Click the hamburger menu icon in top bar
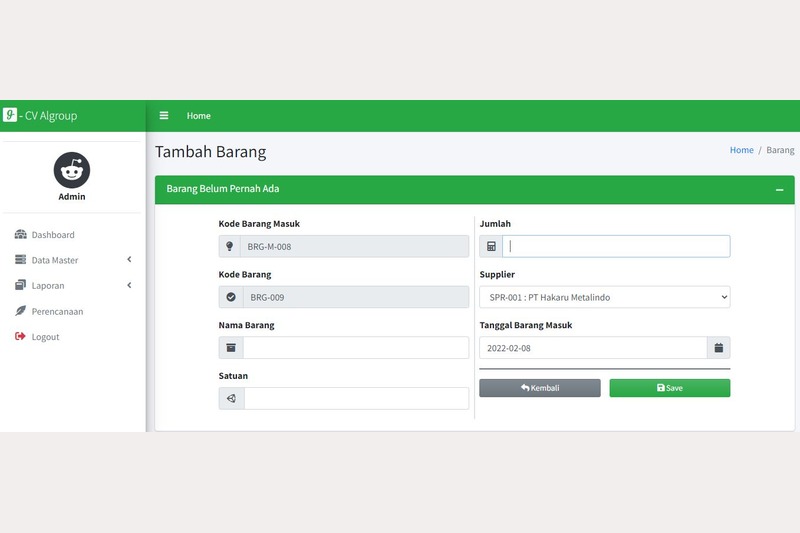 coord(164,116)
